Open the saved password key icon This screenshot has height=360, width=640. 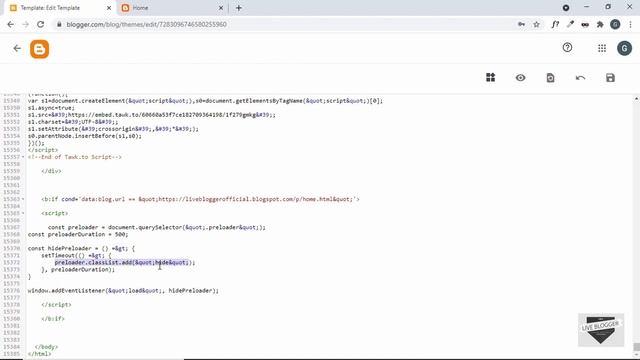[521, 24]
